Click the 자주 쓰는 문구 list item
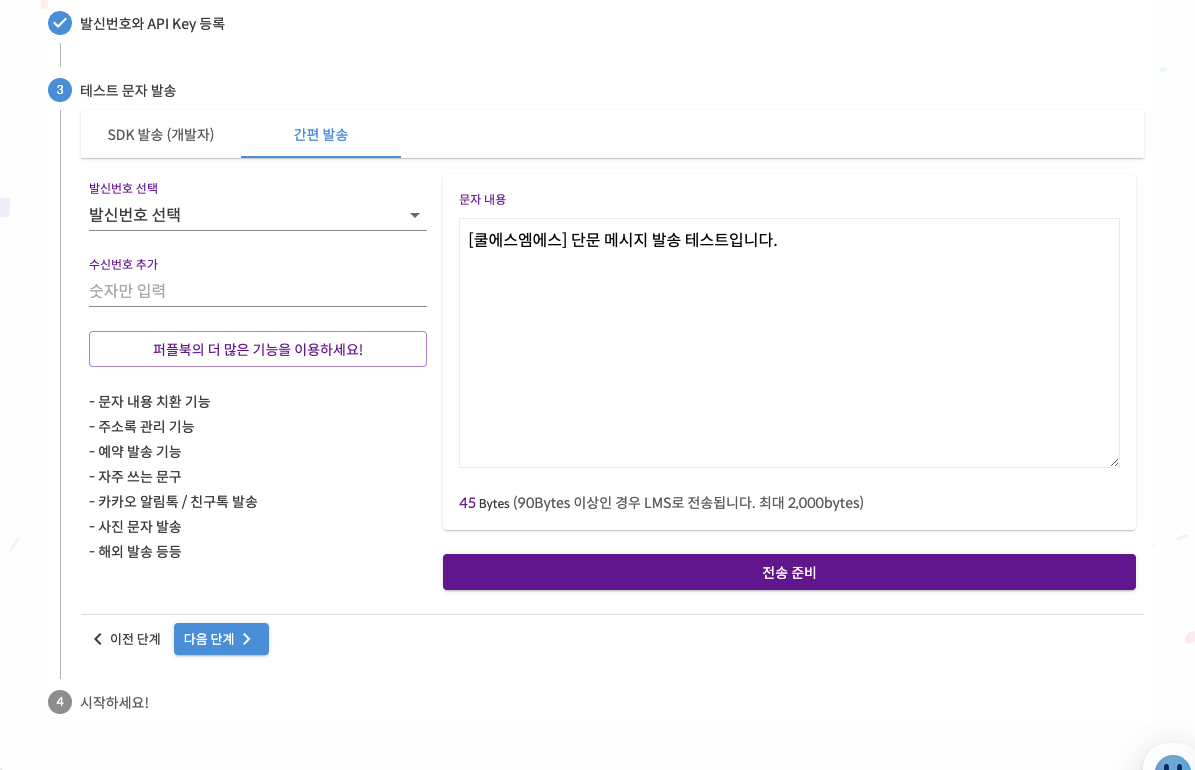This screenshot has height=770, width=1195. 135,476
